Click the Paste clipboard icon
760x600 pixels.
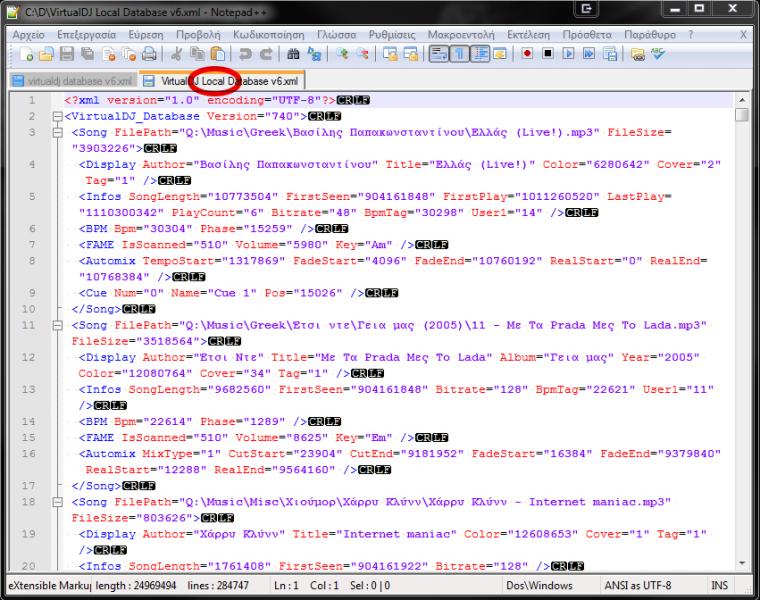tap(218, 54)
